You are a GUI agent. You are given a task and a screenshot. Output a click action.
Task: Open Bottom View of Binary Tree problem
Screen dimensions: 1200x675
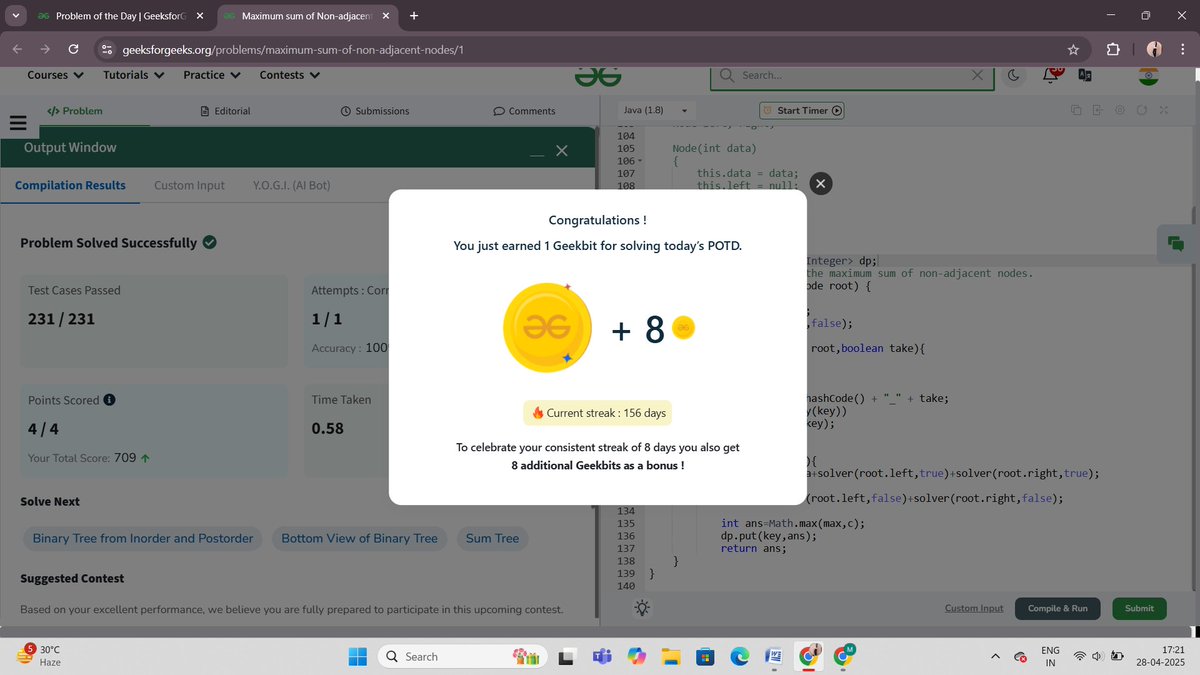pyautogui.click(x=360, y=538)
